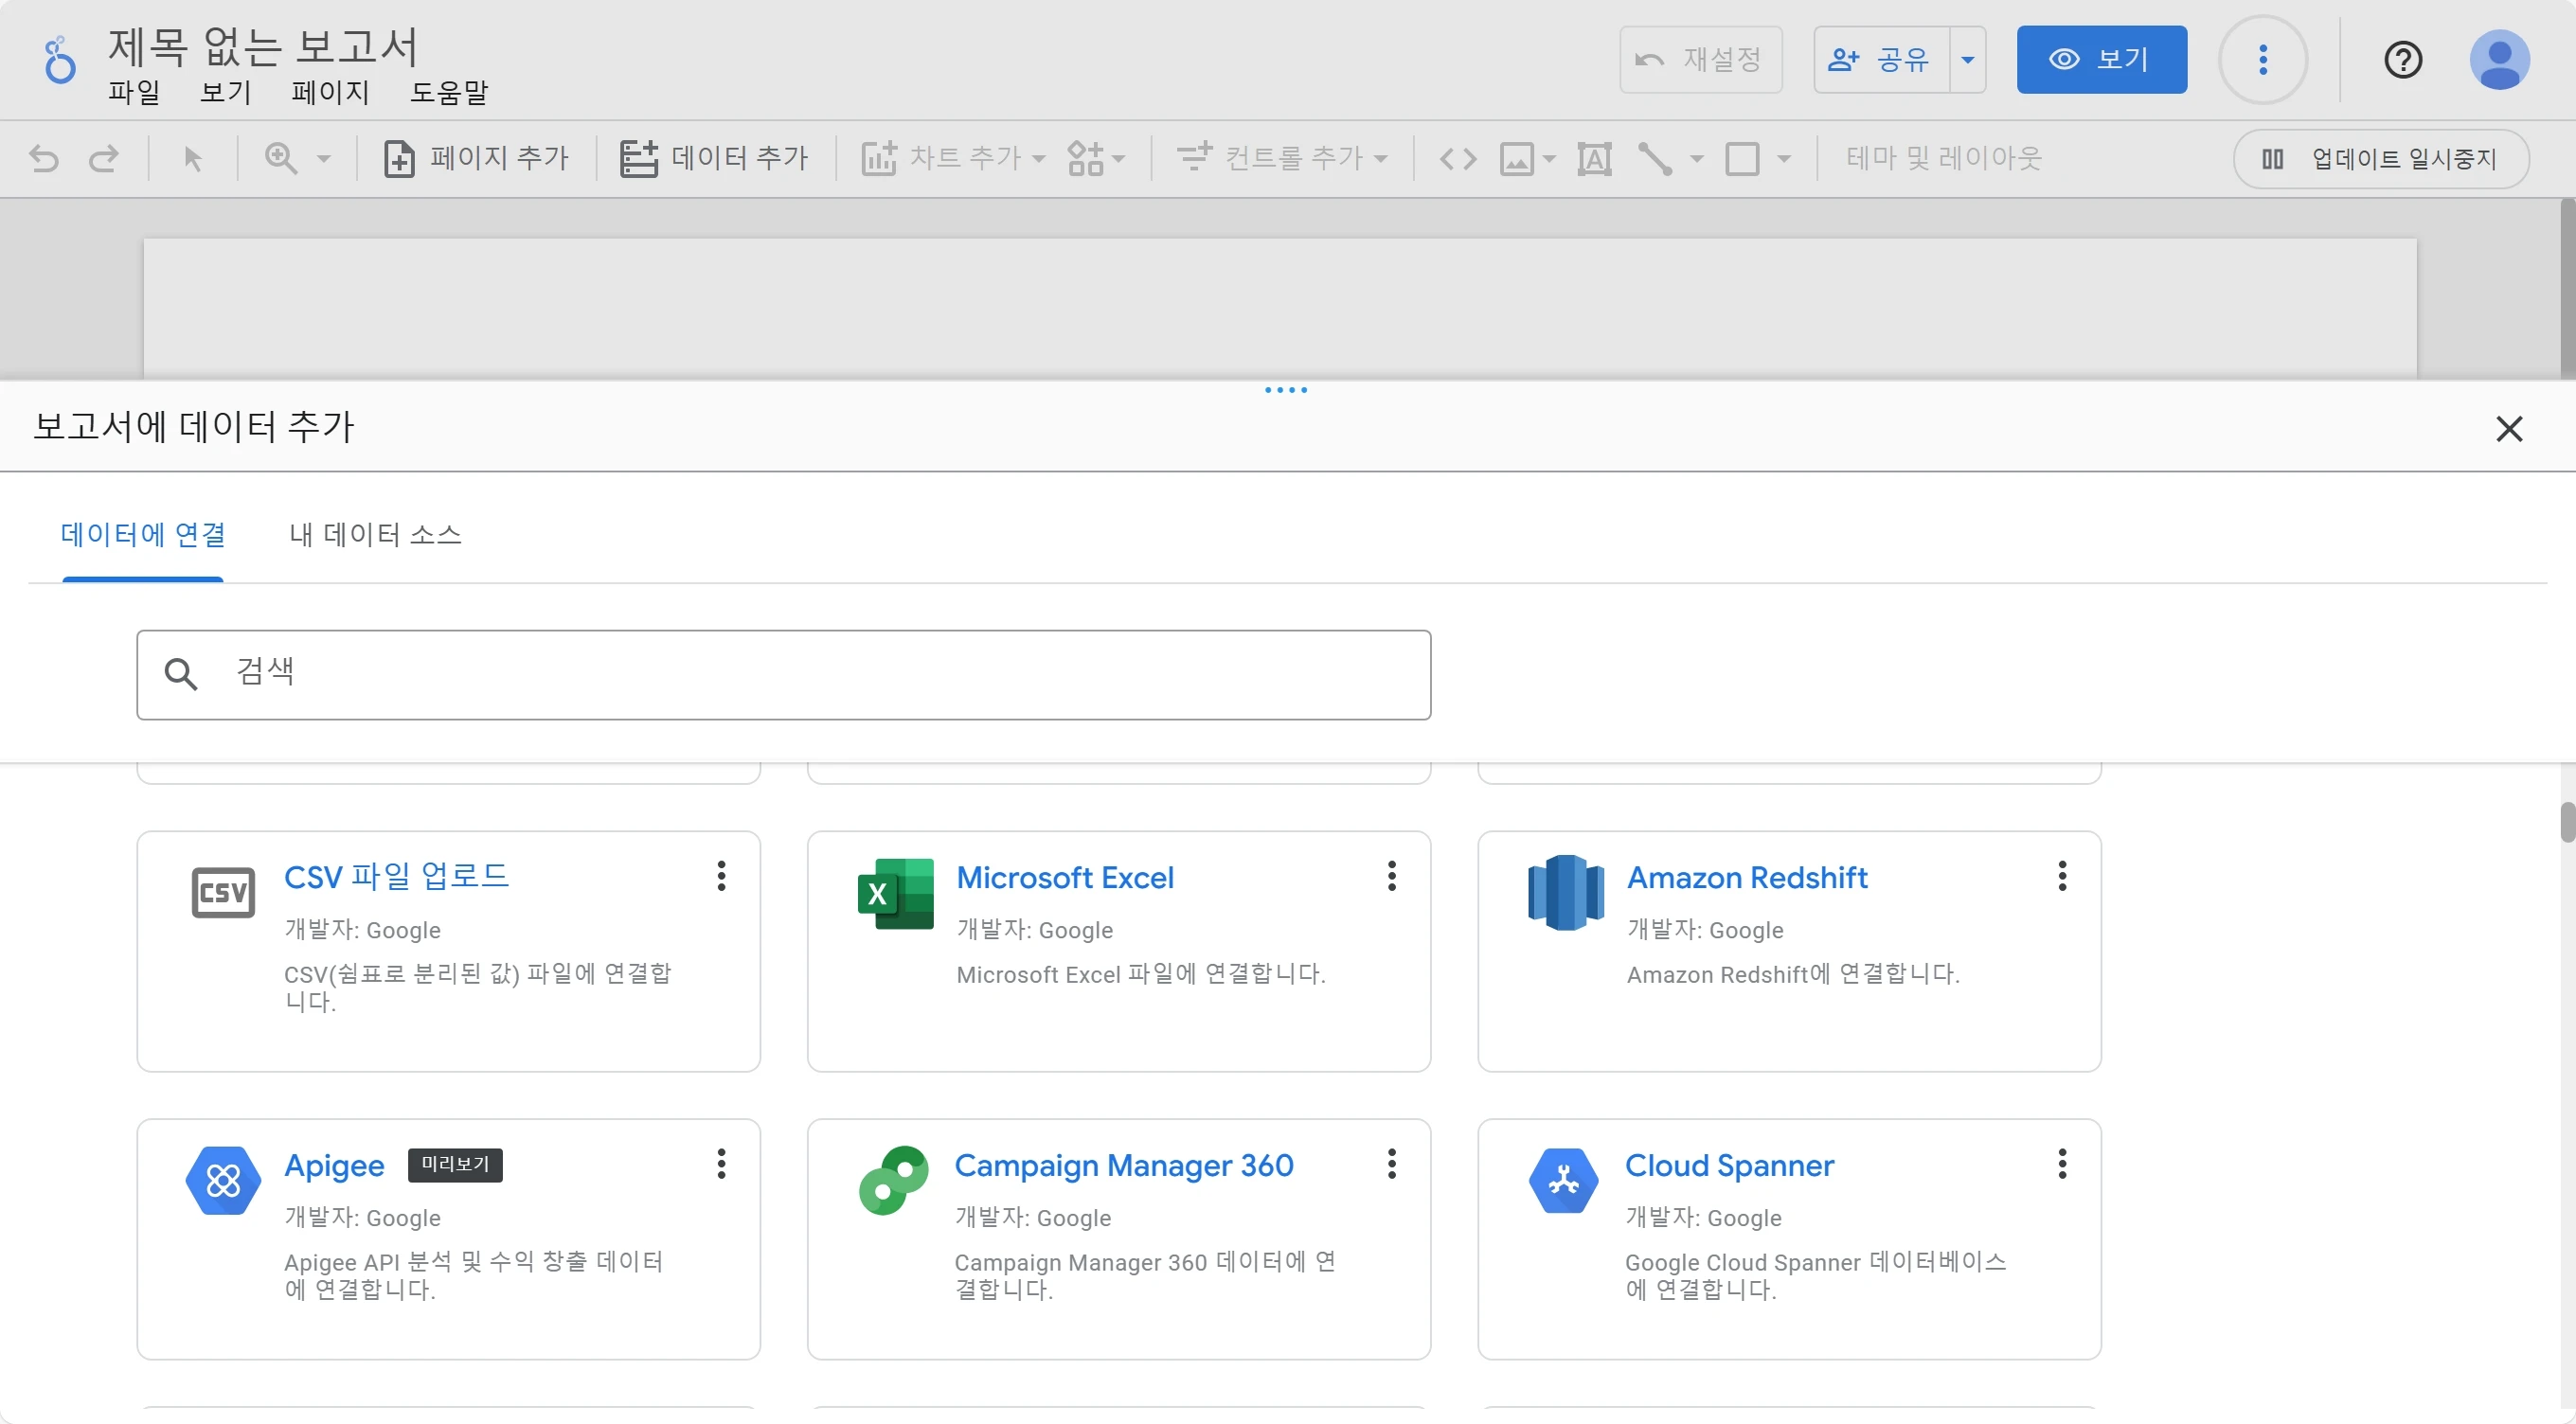Click 공유 button
This screenshot has height=1424, width=2576.
pos(1881,59)
